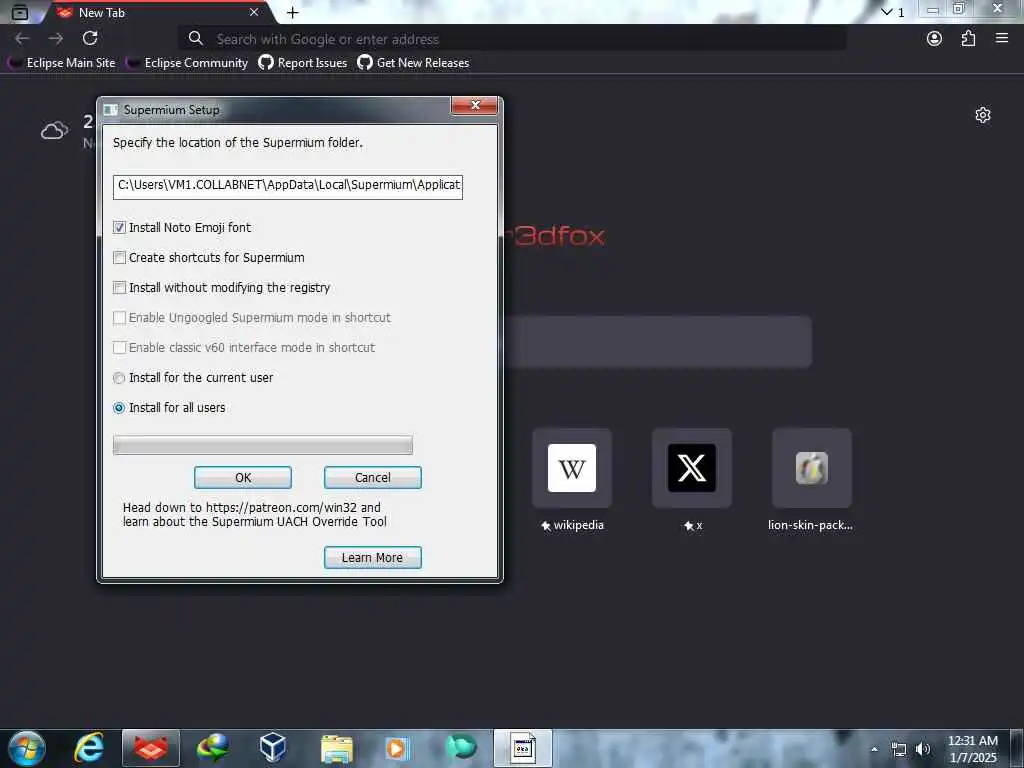This screenshot has width=1024, height=768.
Task: Open the Firefox View icon
Action: (20, 12)
